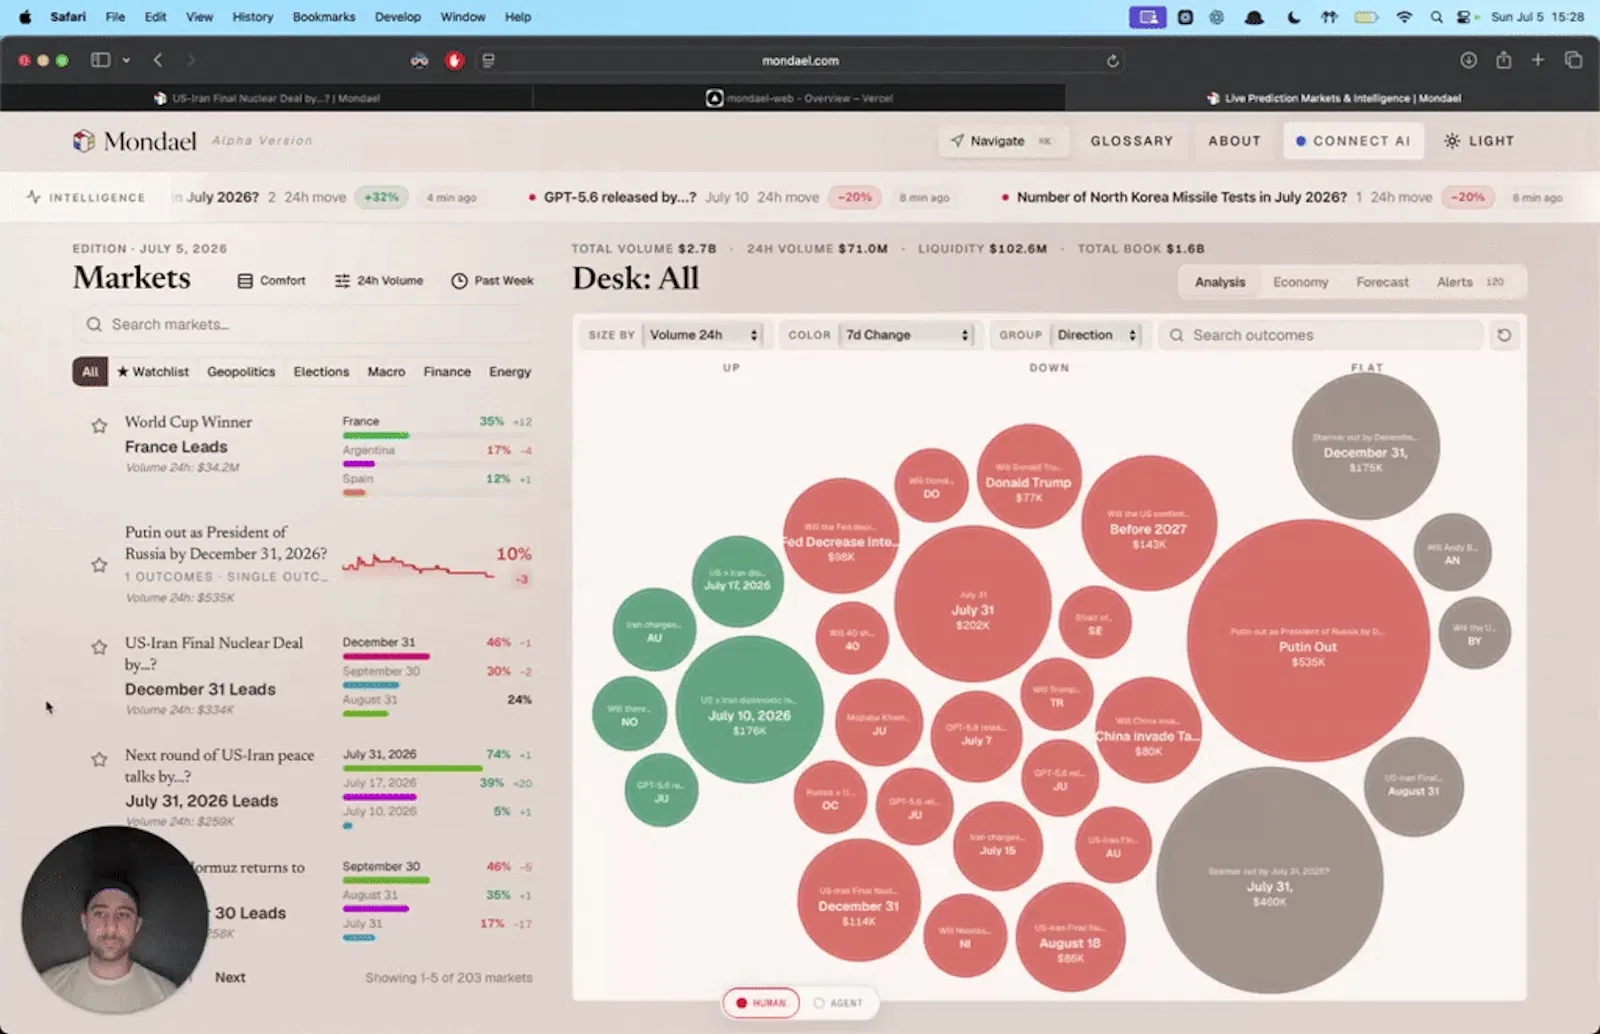
Task: Click the Safari share icon
Action: [x=1503, y=60]
